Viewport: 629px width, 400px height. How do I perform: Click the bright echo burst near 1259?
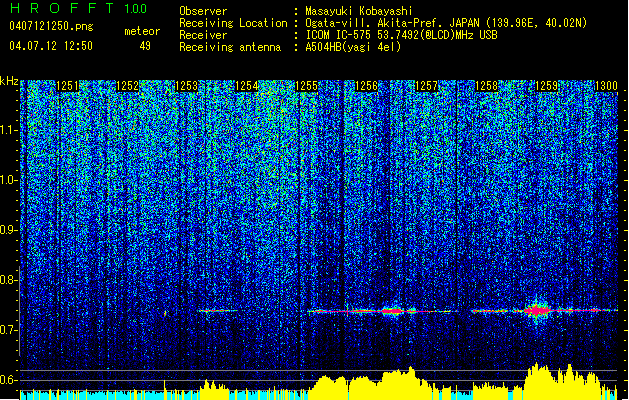pos(536,310)
